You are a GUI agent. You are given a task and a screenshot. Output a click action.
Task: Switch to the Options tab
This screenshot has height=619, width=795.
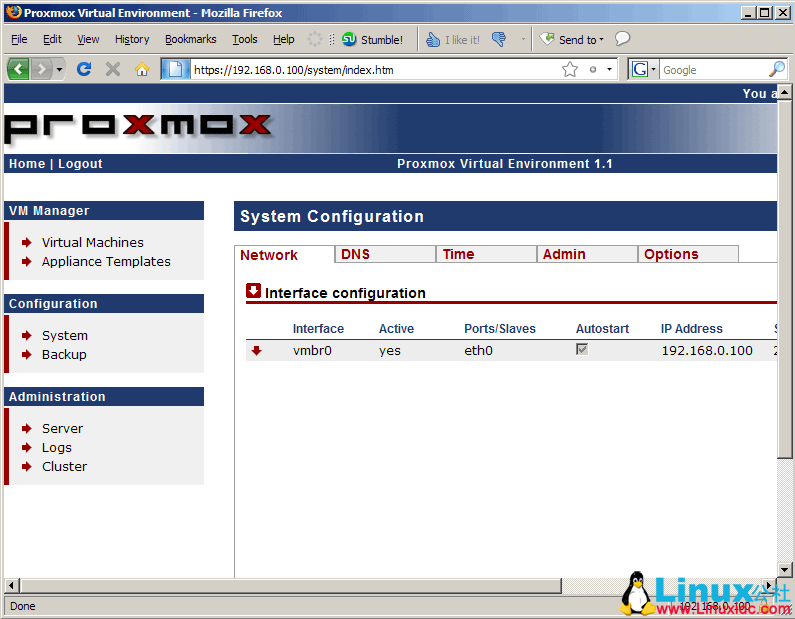click(688, 254)
